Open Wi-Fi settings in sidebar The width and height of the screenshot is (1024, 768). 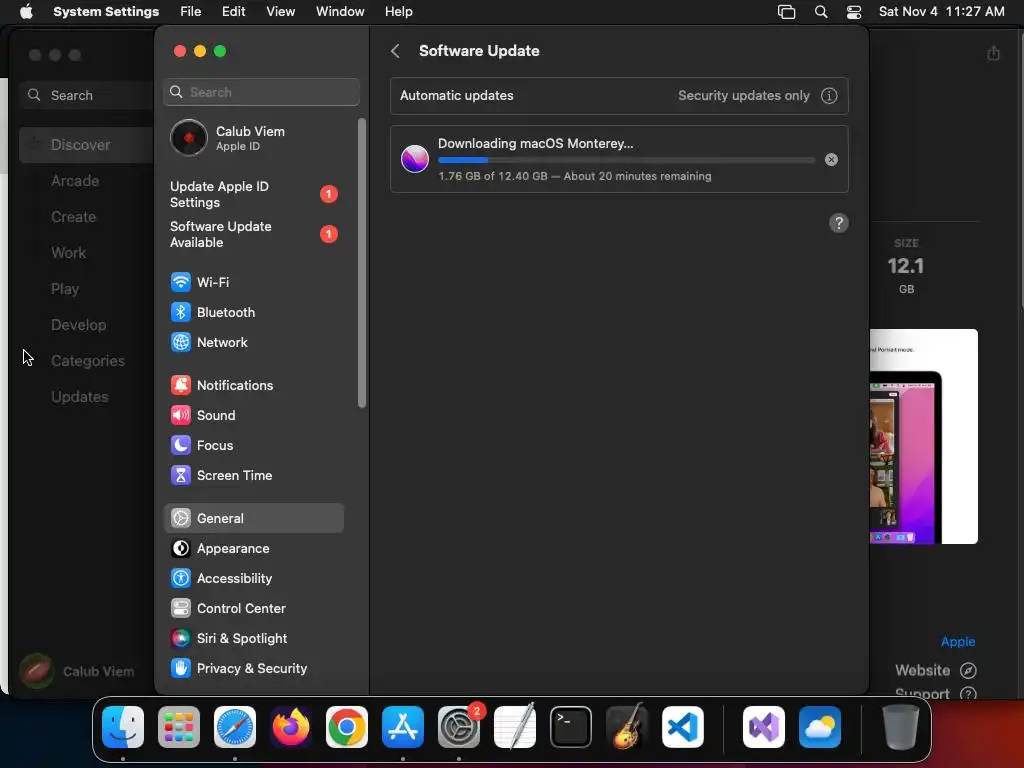pos(253,282)
